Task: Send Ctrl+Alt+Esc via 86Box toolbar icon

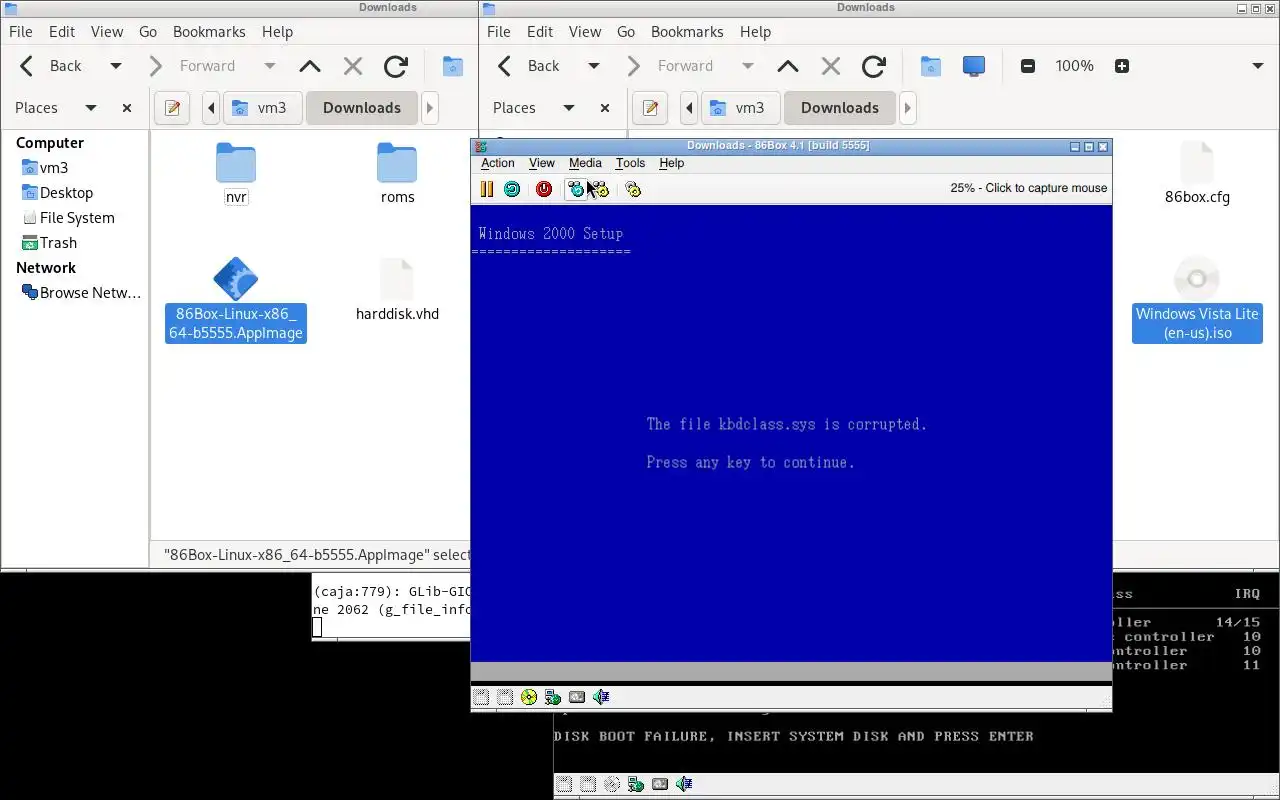Action: coord(600,189)
